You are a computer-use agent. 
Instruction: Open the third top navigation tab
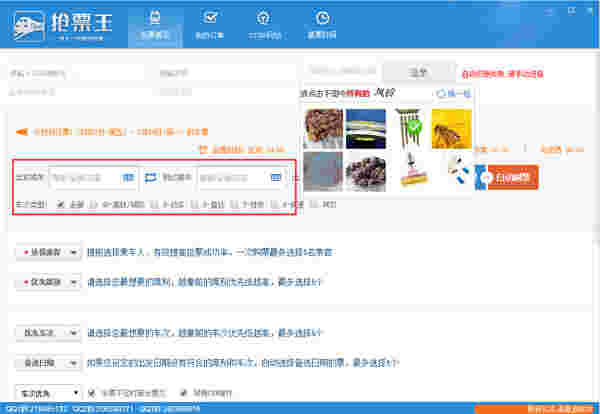[264, 25]
